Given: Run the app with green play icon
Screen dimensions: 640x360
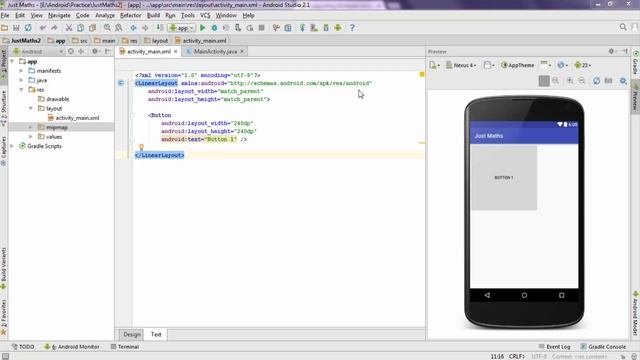Looking at the screenshot, I should 202,28.
